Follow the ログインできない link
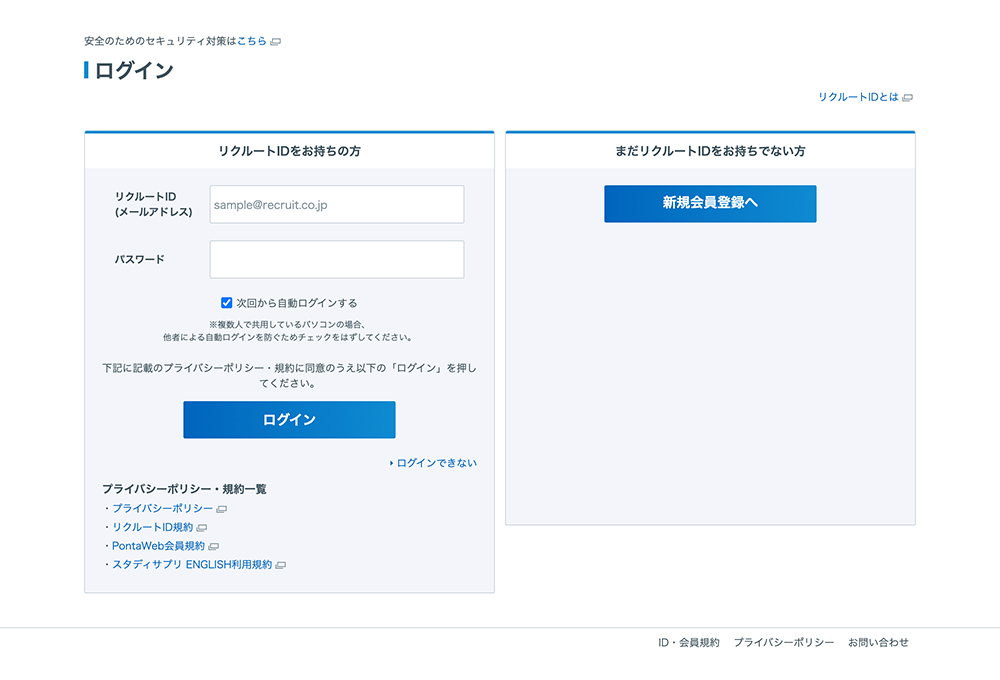 point(437,464)
